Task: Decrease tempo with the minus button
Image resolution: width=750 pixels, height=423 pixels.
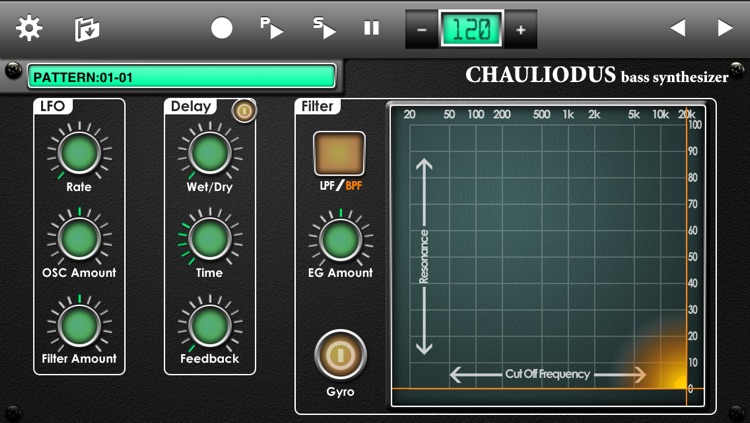Action: click(421, 30)
